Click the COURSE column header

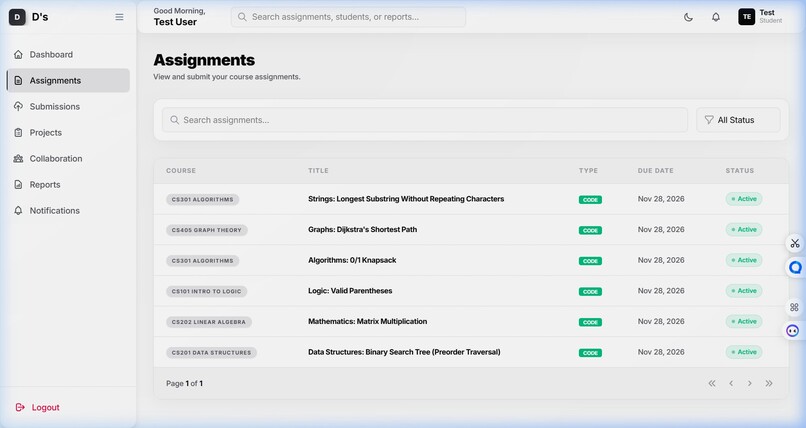pos(181,171)
